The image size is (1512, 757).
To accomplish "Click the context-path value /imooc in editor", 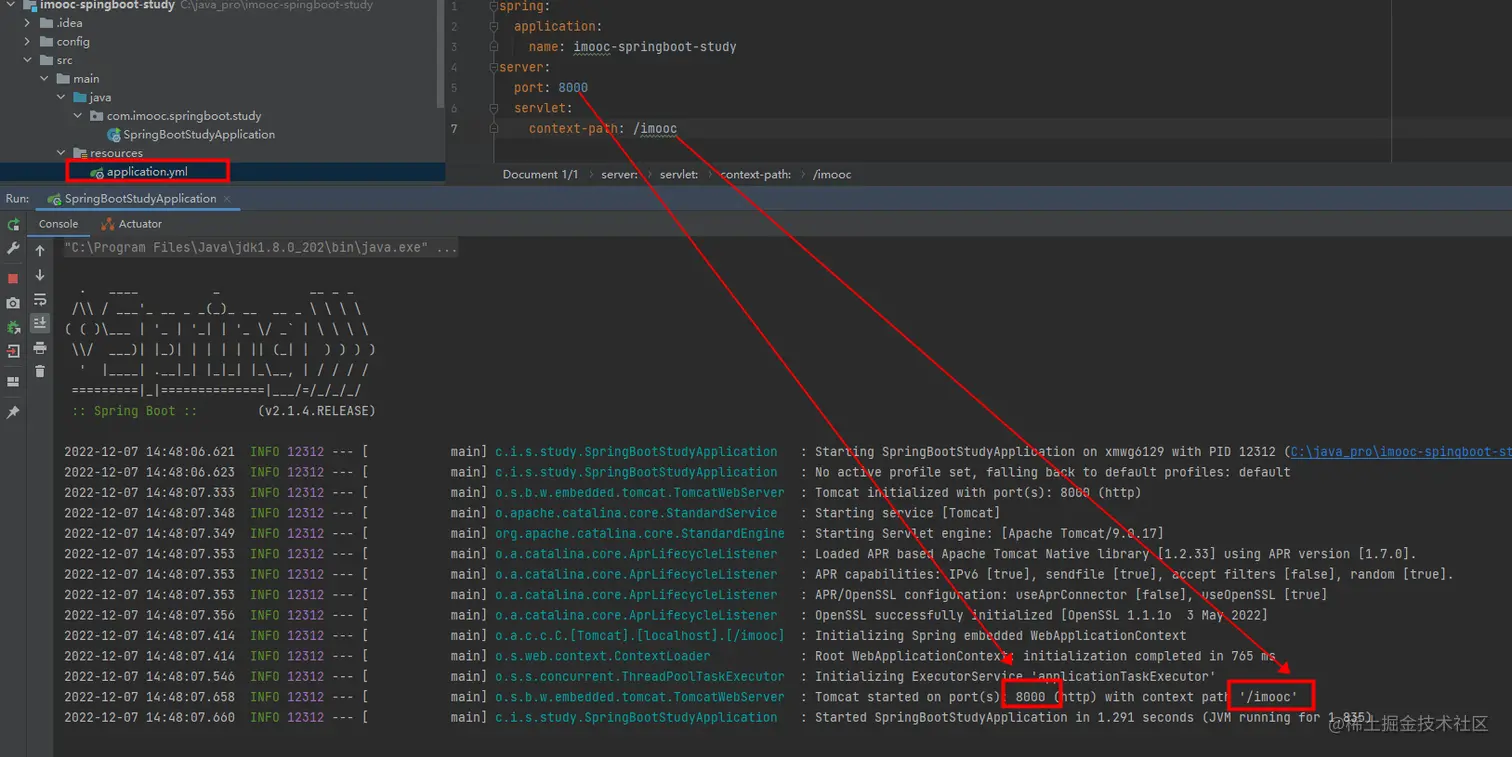I will [655, 129].
